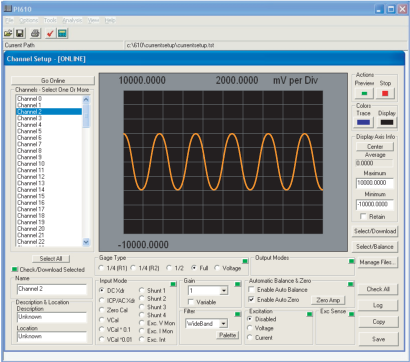Screen dimensions: 410x362
Task: Click green indicator in Gain group
Action: tap(237, 284)
